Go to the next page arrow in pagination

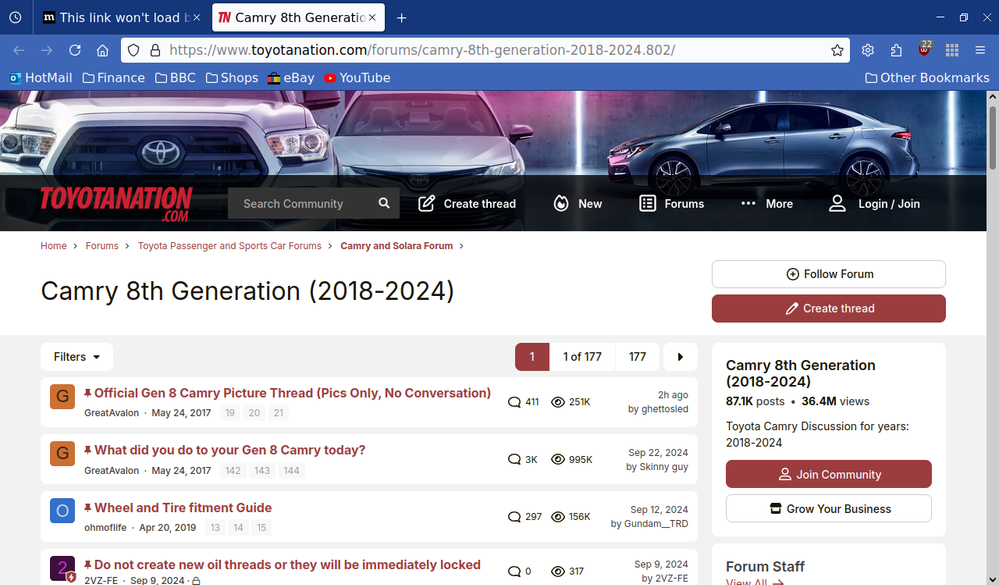pyautogui.click(x=680, y=357)
